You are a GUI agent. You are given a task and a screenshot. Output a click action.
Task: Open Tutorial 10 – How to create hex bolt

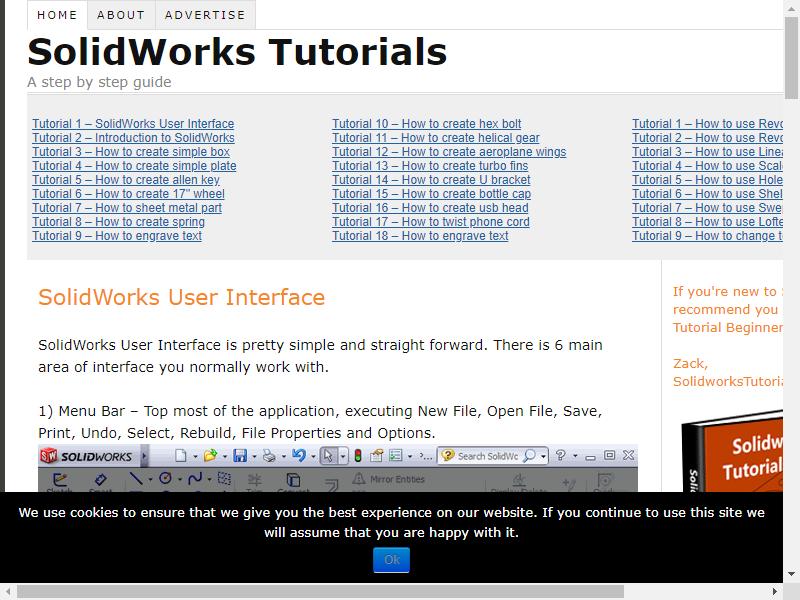(x=427, y=124)
